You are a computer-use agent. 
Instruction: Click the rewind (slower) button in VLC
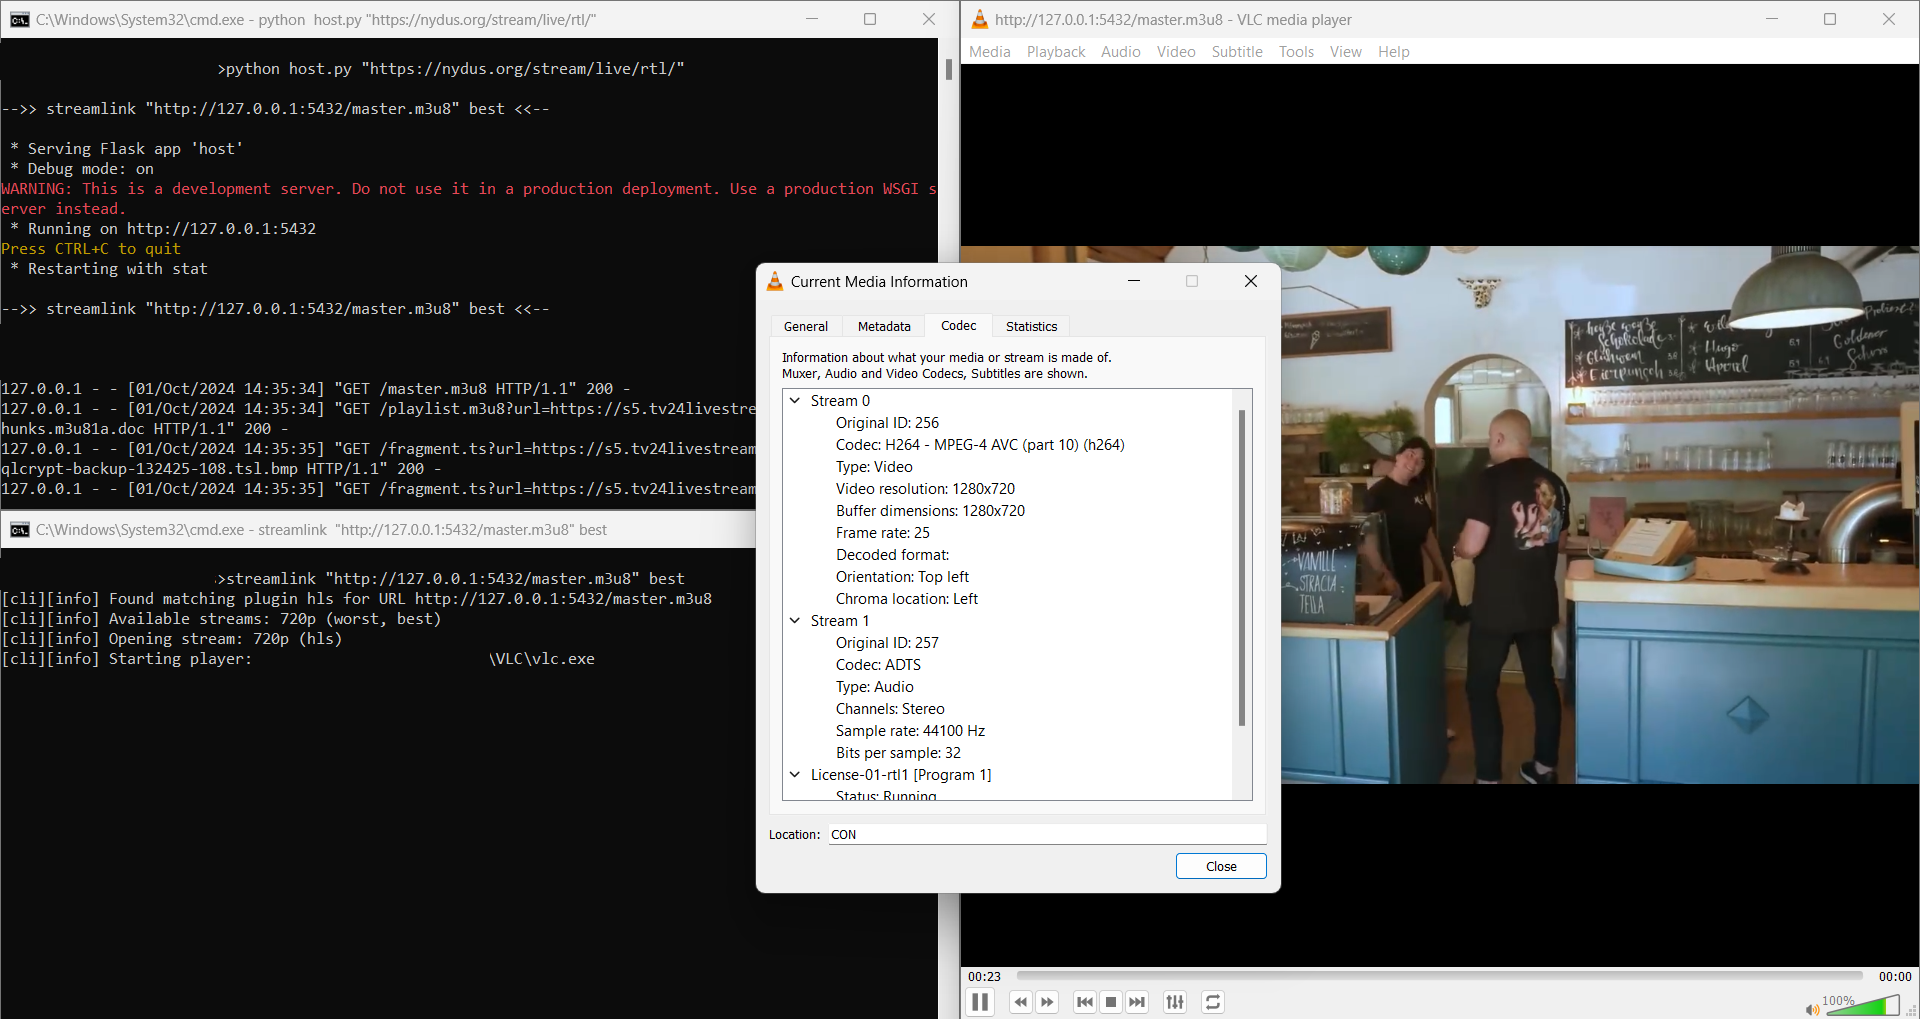coord(1020,1002)
